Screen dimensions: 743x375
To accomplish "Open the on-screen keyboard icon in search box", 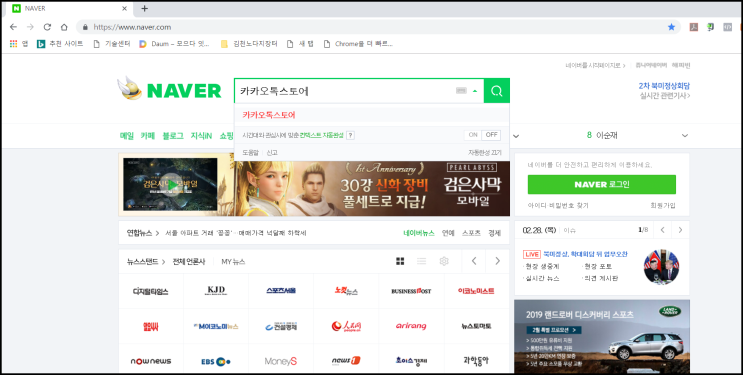I will (x=461, y=91).
